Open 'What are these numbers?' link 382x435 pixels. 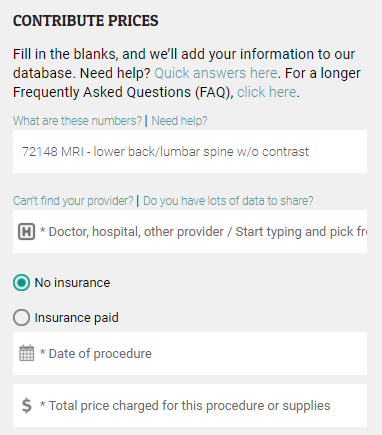(x=77, y=121)
